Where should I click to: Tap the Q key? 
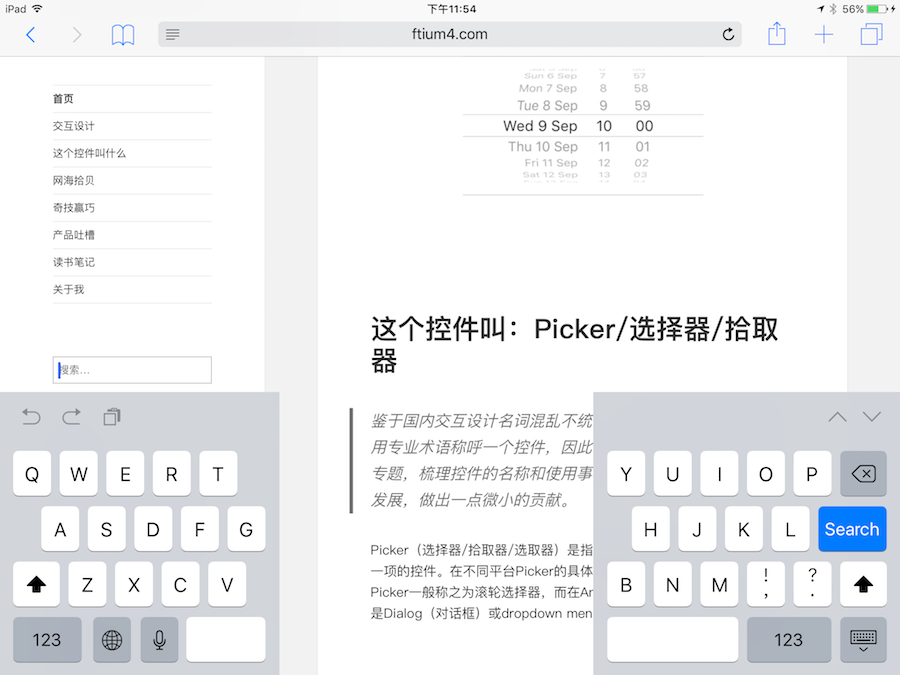[x=32, y=474]
